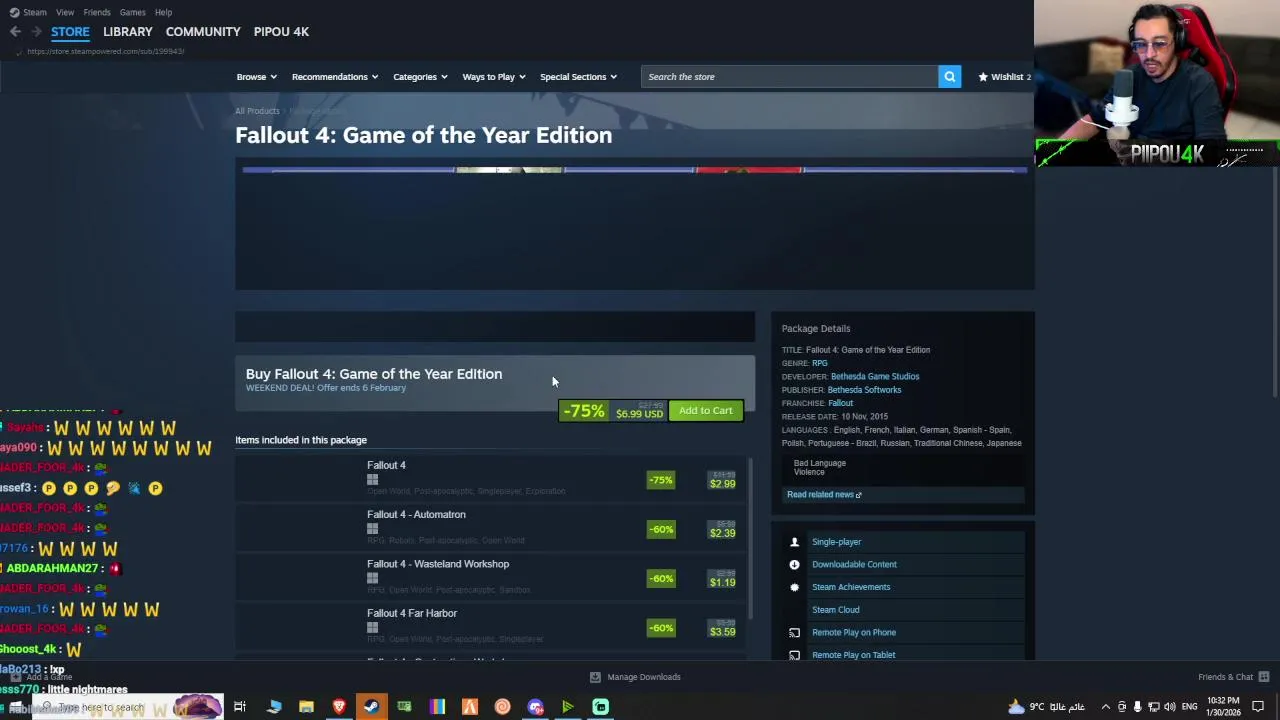Expand the Categories dropdown

[420, 77]
